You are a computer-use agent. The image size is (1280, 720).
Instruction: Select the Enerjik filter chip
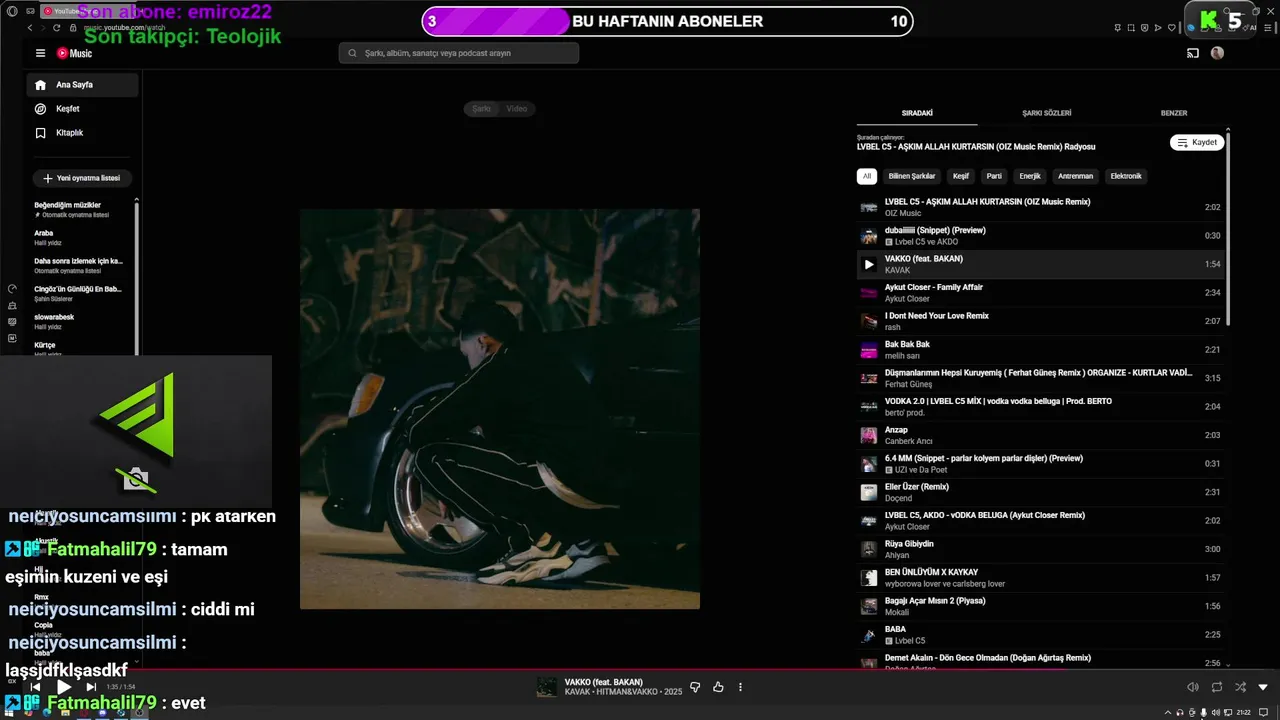point(1030,176)
